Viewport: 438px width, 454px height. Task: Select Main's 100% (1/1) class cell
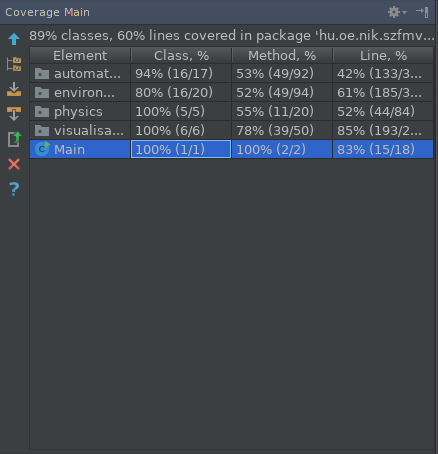181,149
